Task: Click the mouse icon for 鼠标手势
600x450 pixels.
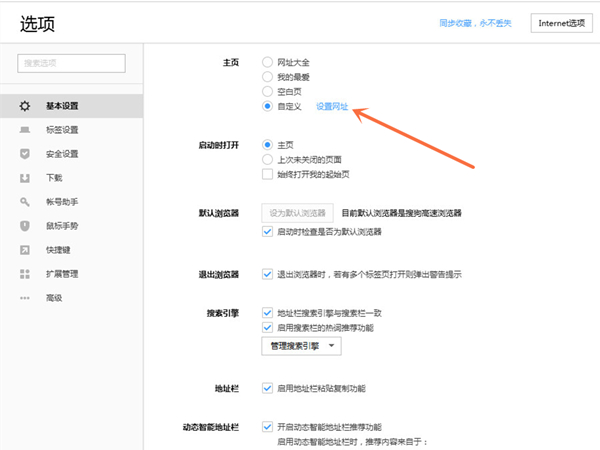Action: [25, 225]
